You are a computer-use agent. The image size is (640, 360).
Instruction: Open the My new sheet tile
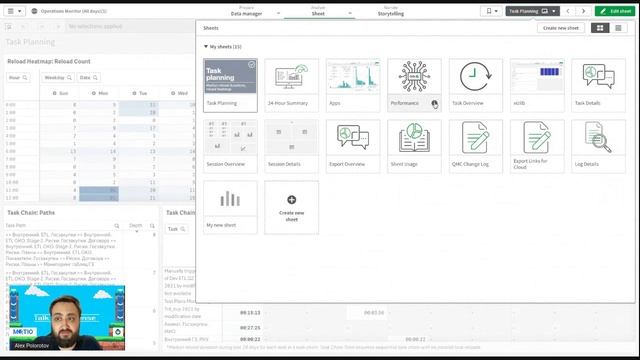point(230,207)
